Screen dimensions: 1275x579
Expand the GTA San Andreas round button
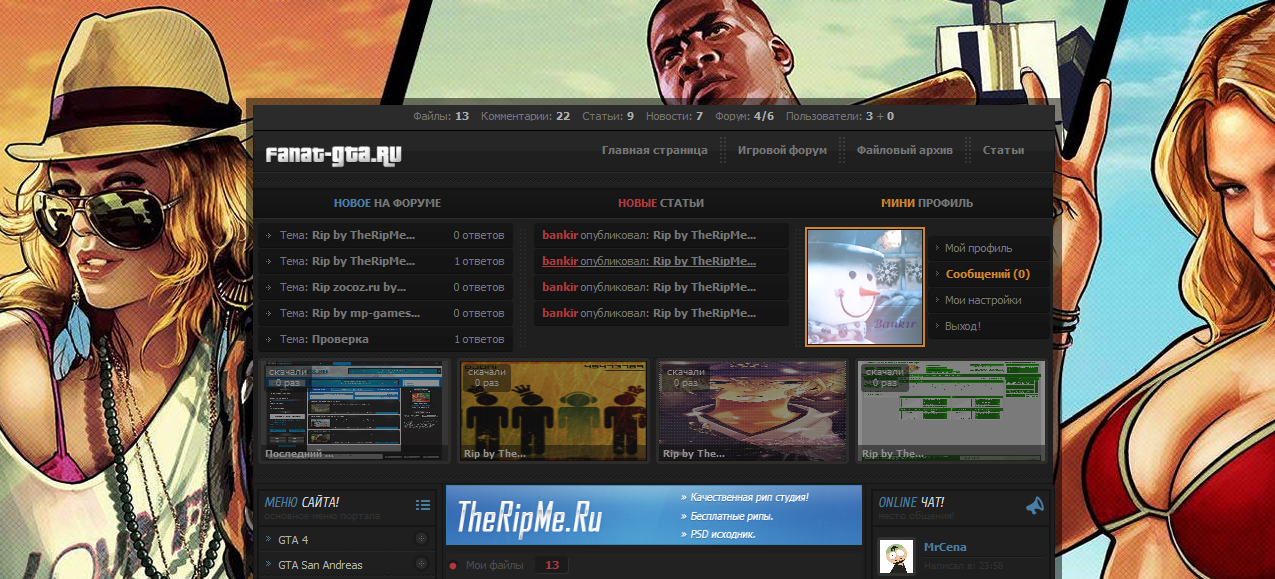[421, 565]
